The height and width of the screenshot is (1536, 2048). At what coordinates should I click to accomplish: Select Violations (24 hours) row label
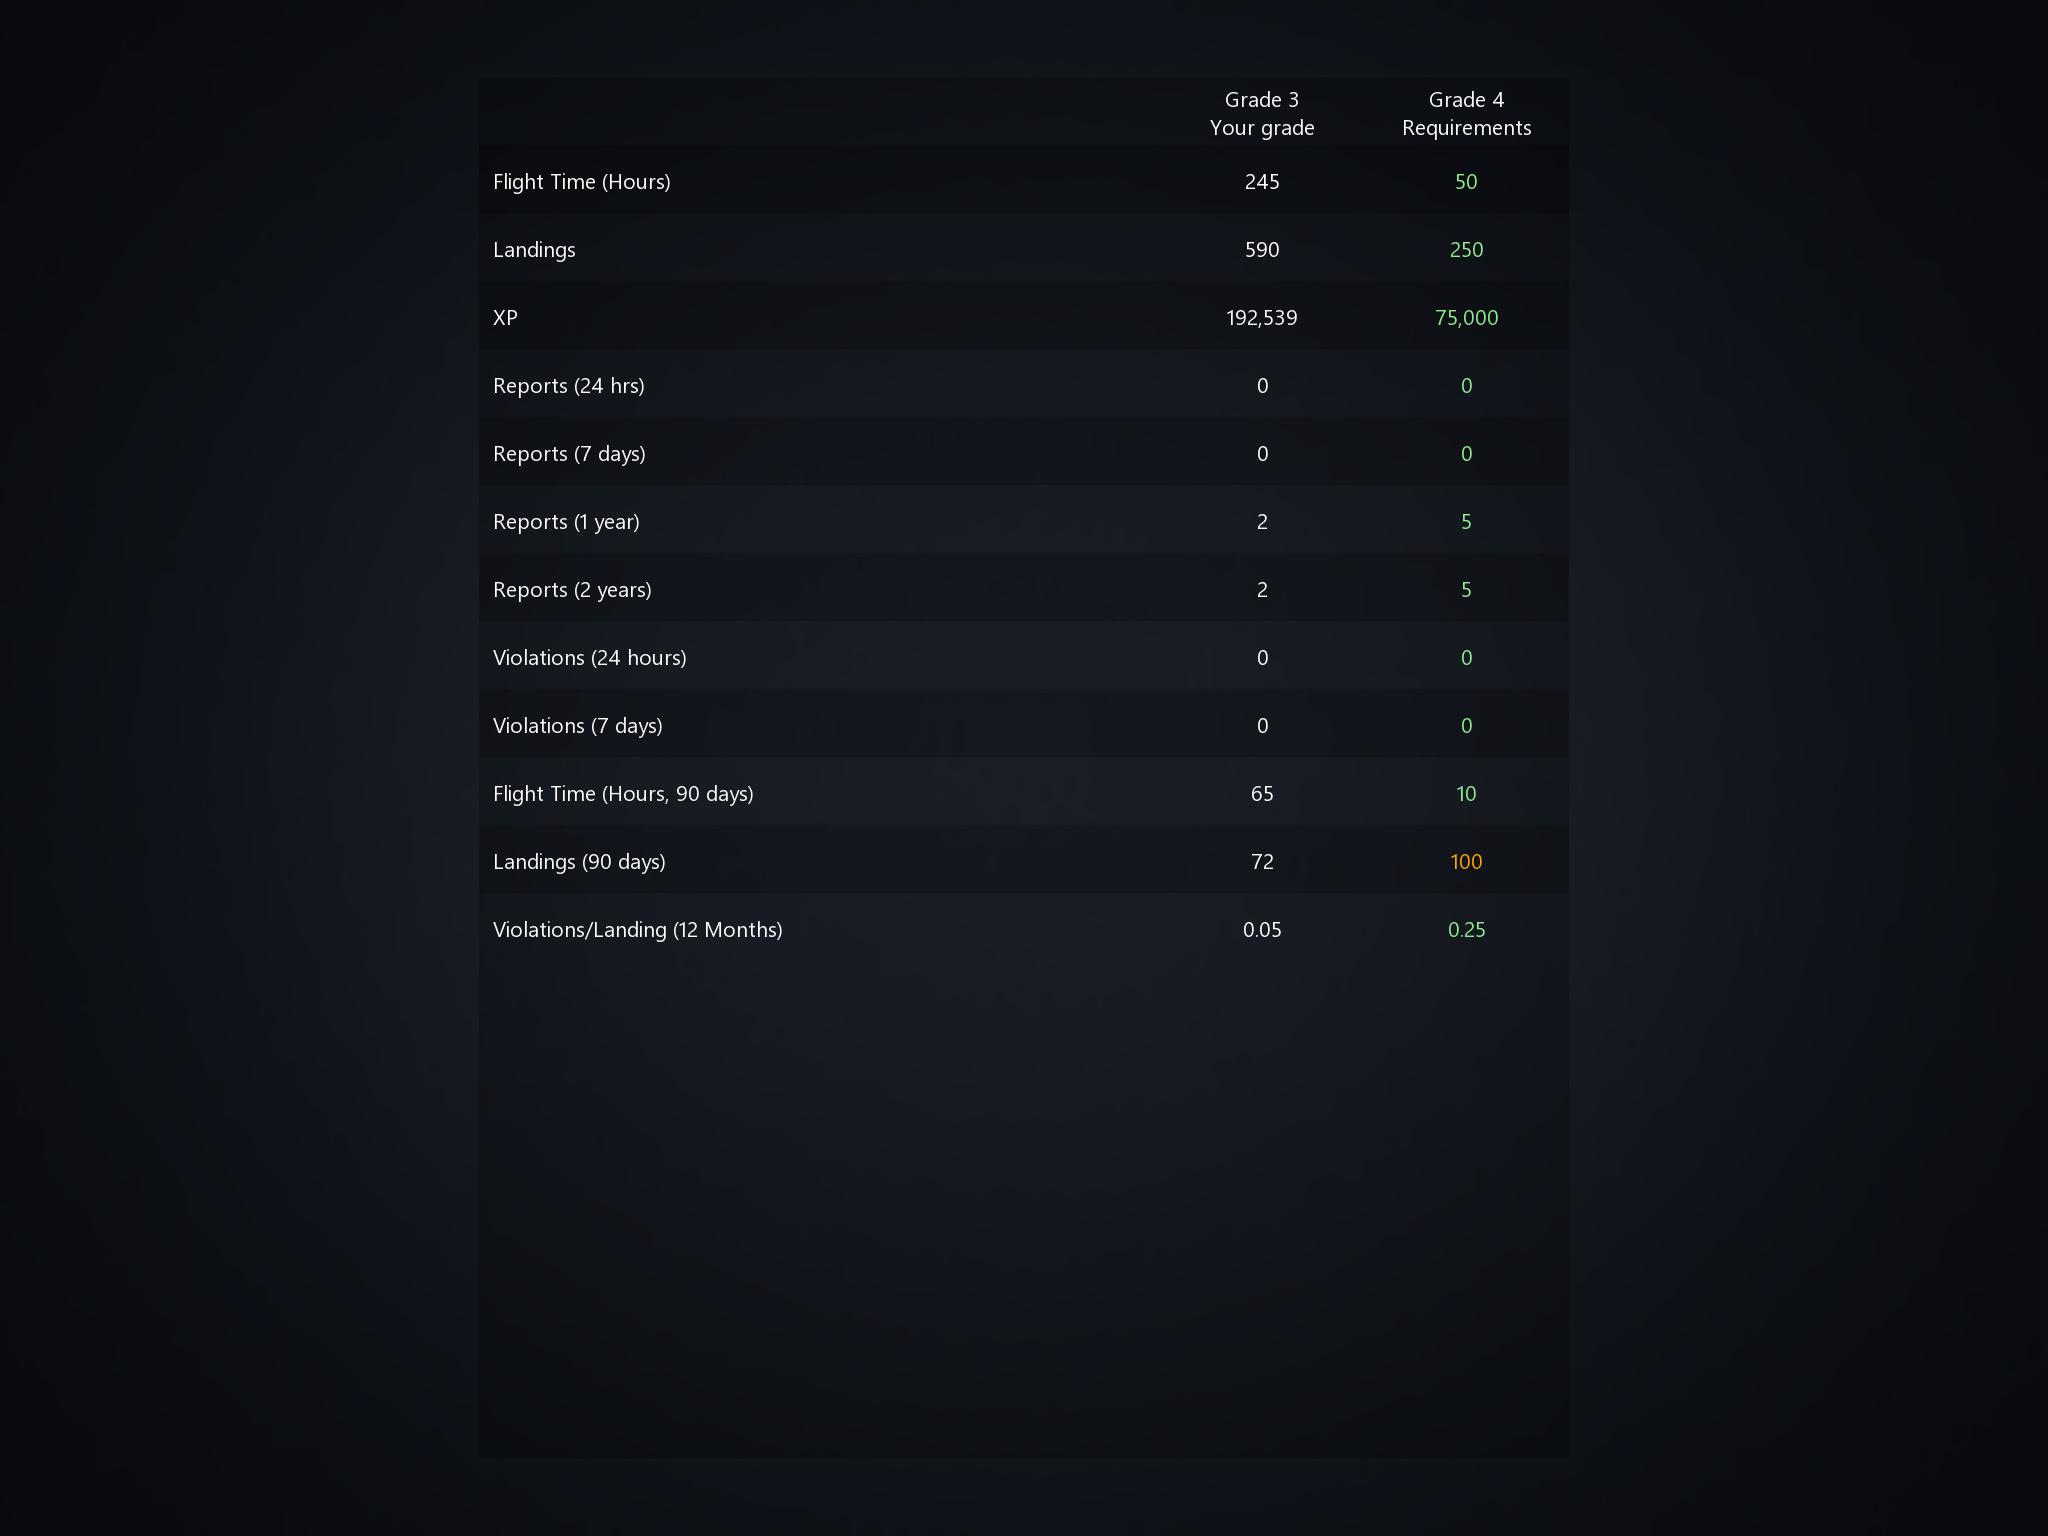(x=589, y=658)
